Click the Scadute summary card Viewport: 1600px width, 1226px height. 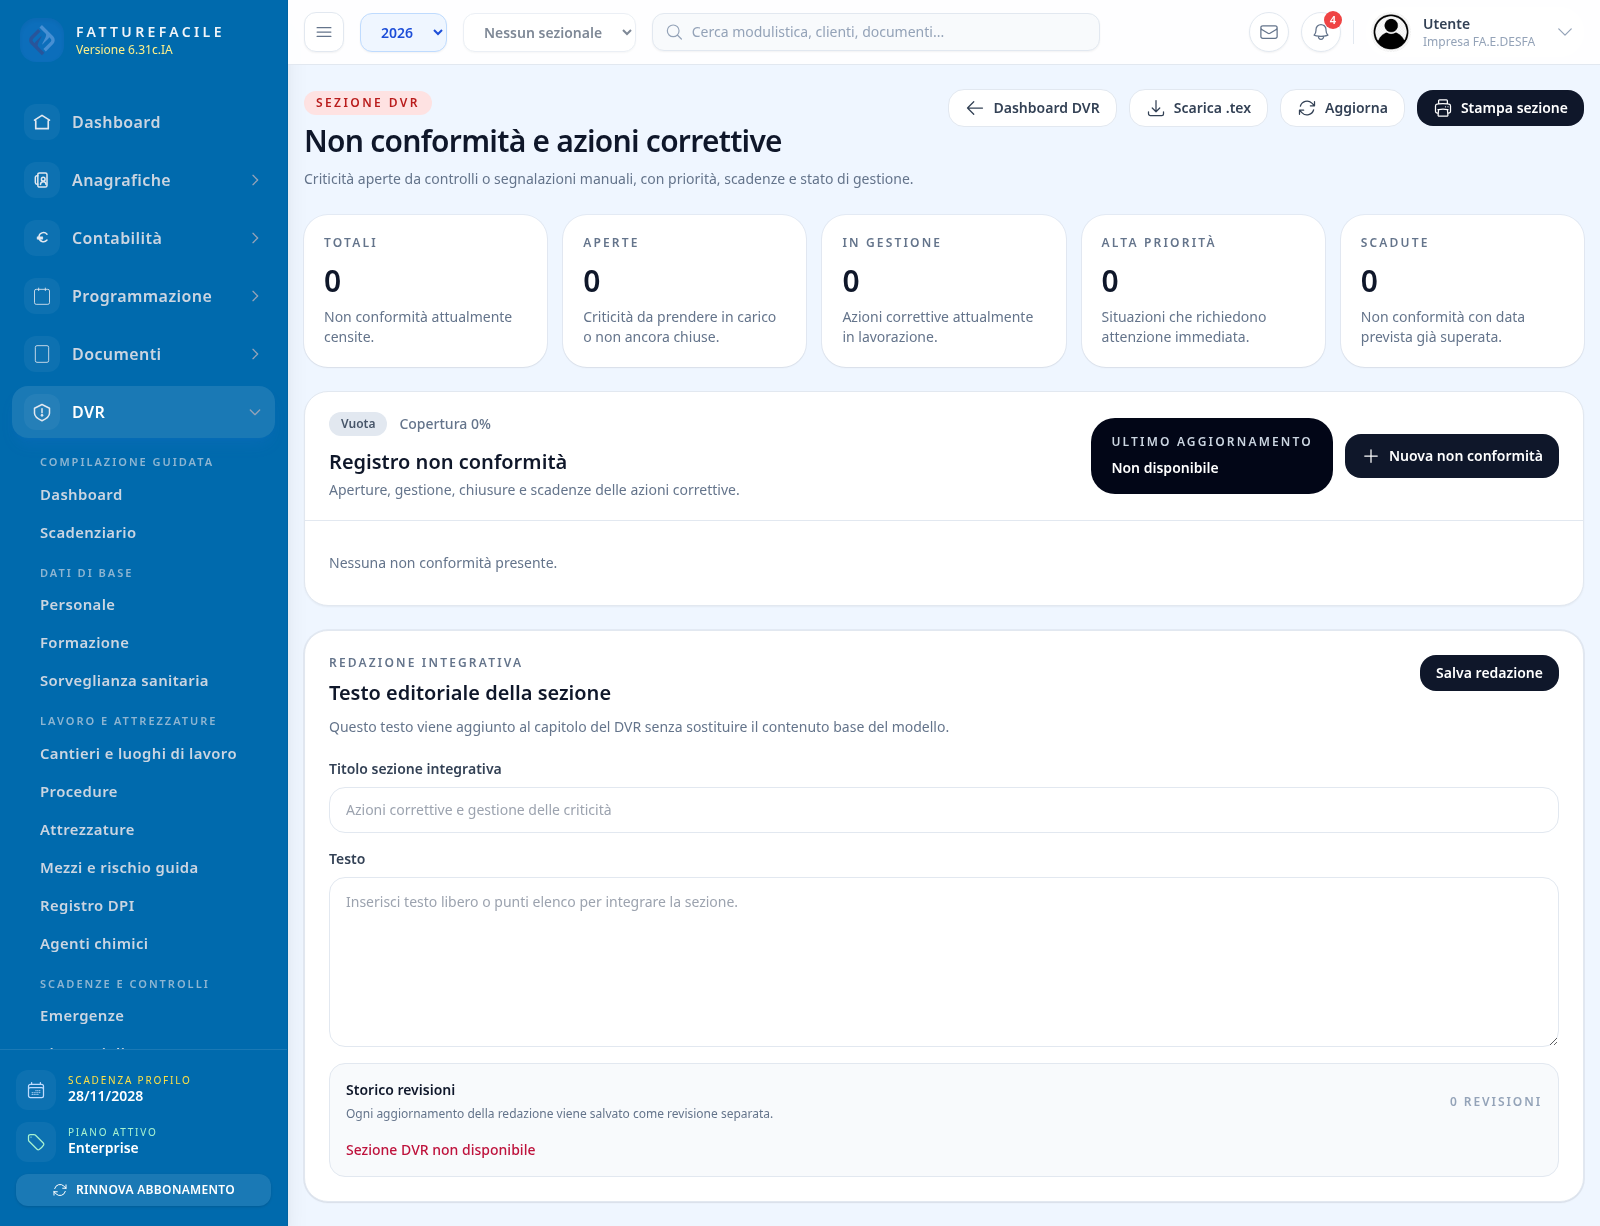tap(1462, 291)
